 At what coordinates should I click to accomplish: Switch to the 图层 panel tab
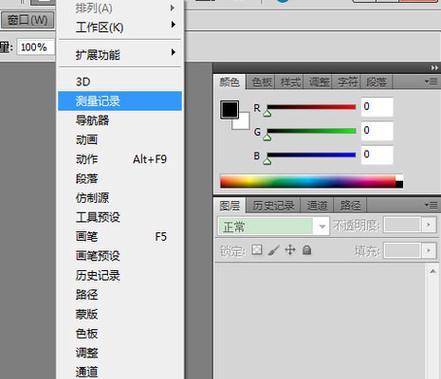(x=230, y=205)
